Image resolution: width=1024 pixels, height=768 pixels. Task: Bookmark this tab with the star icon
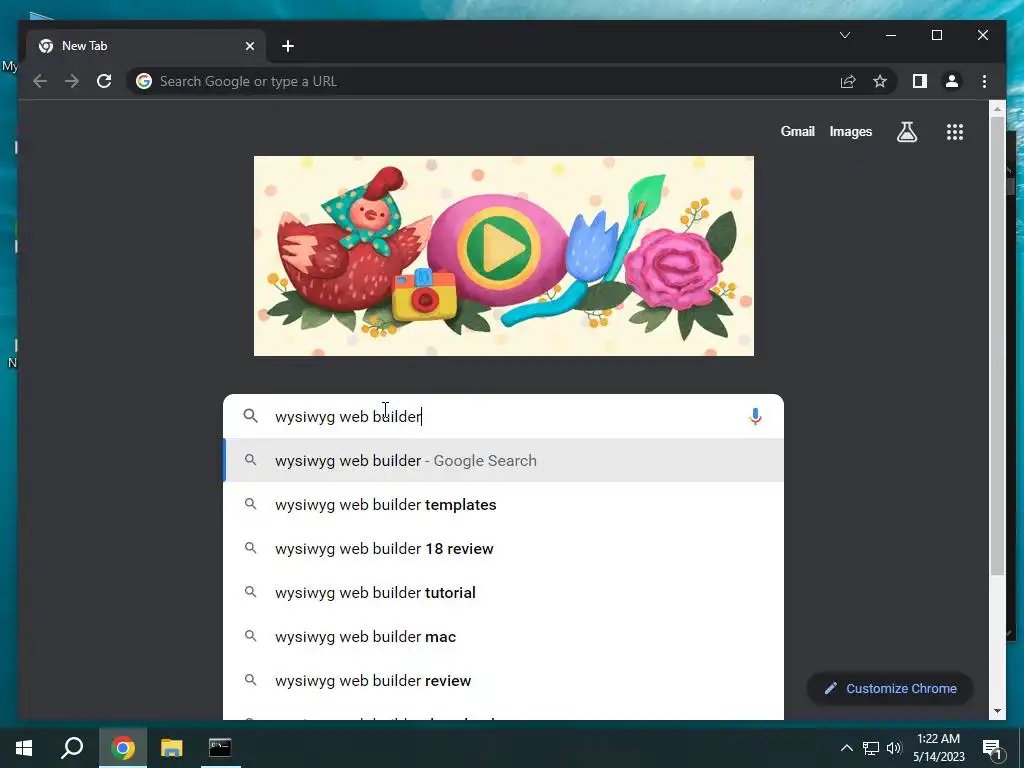[x=880, y=81]
